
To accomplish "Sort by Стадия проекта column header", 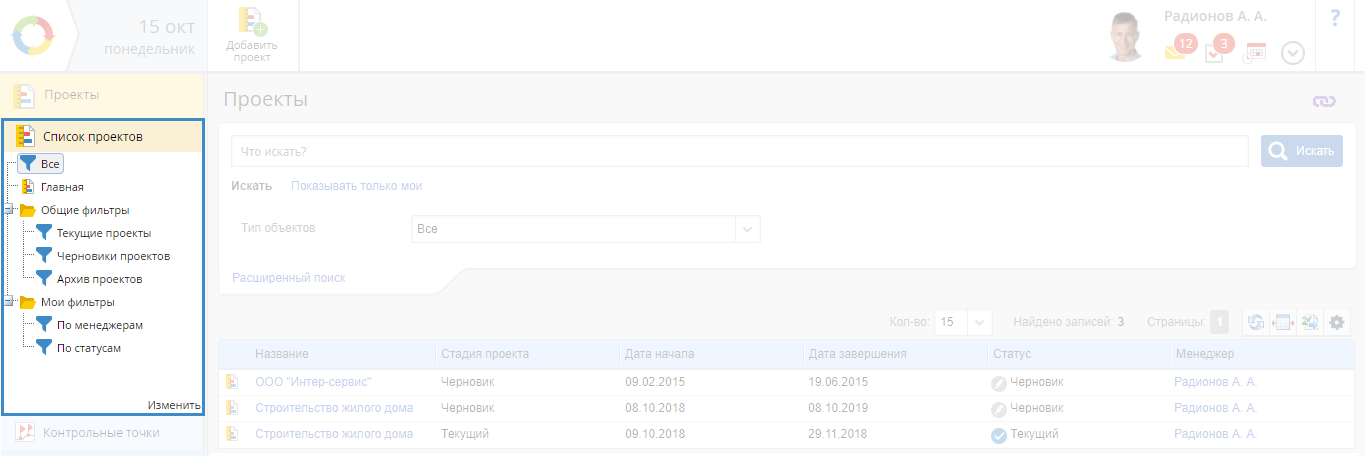I will click(485, 354).
